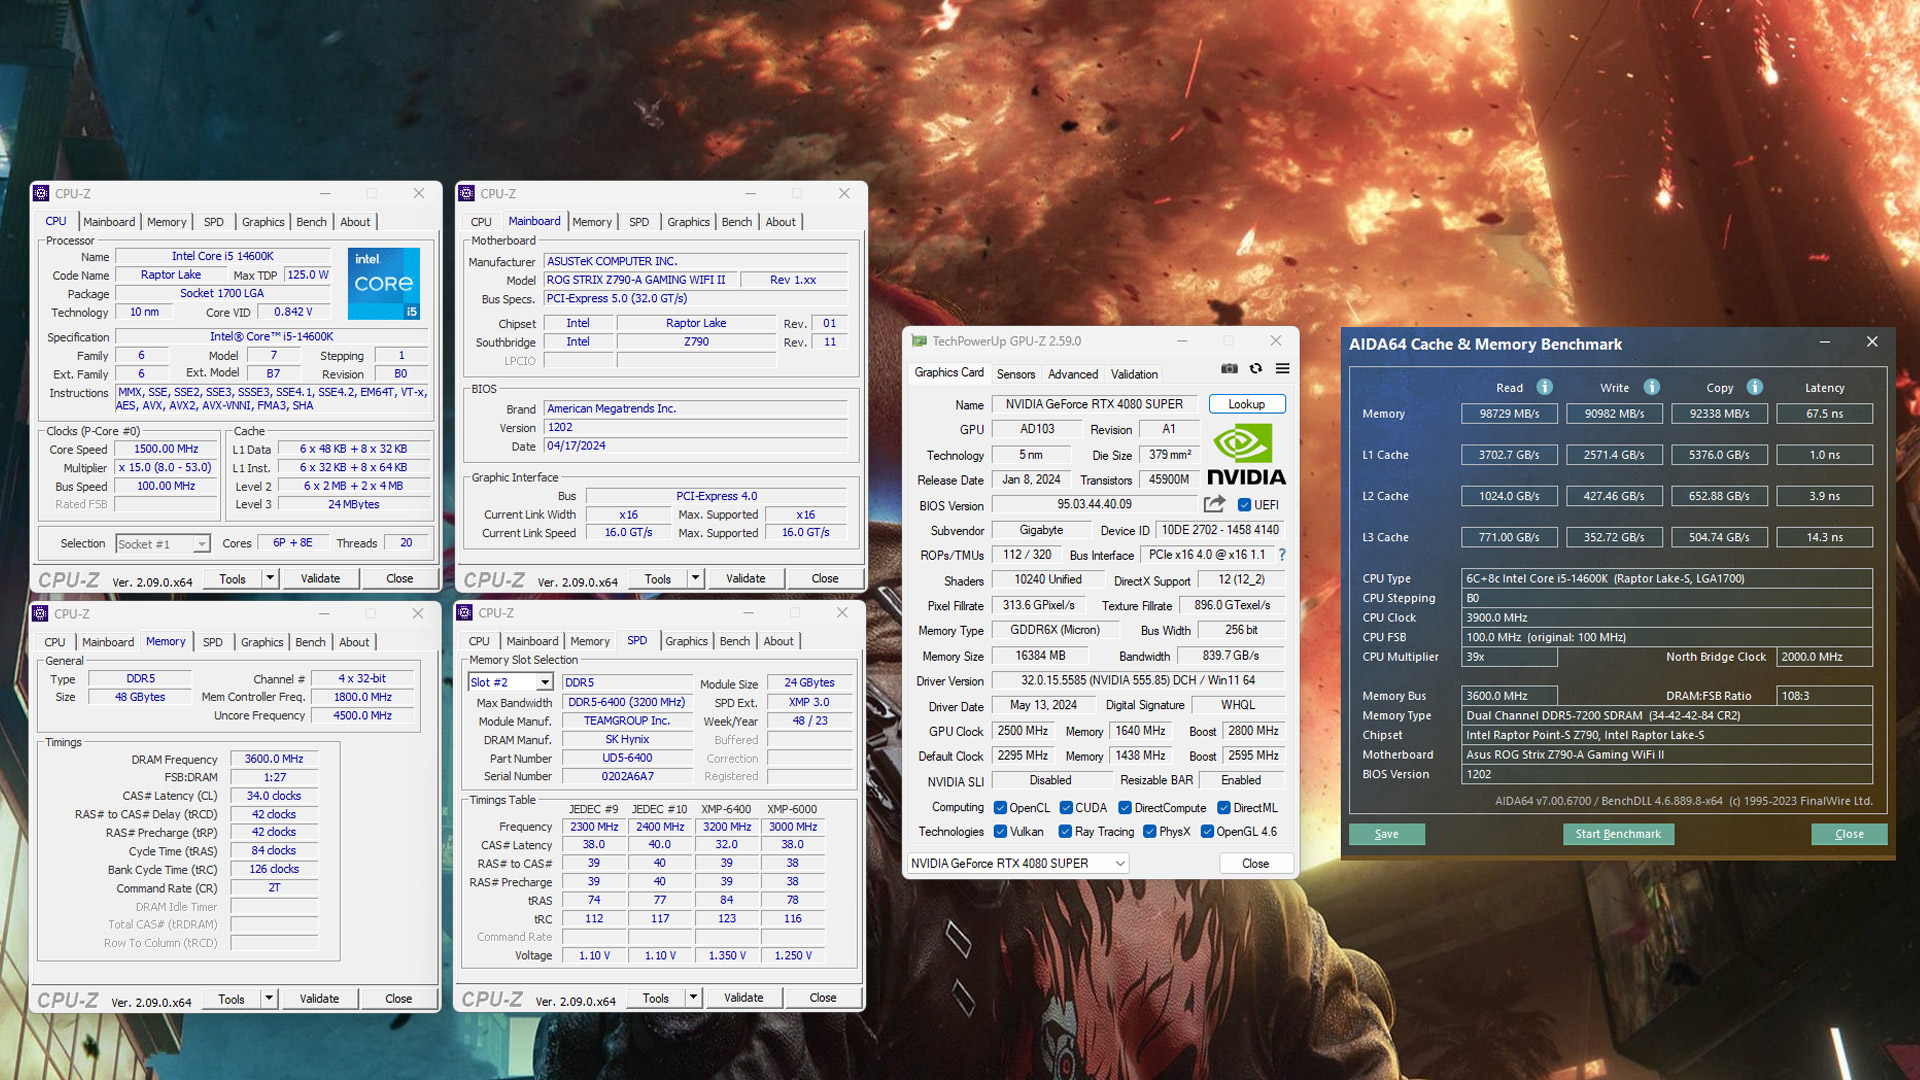The width and height of the screenshot is (1920, 1080).
Task: Toggle the Ray Tracing checkbox
Action: [1065, 832]
